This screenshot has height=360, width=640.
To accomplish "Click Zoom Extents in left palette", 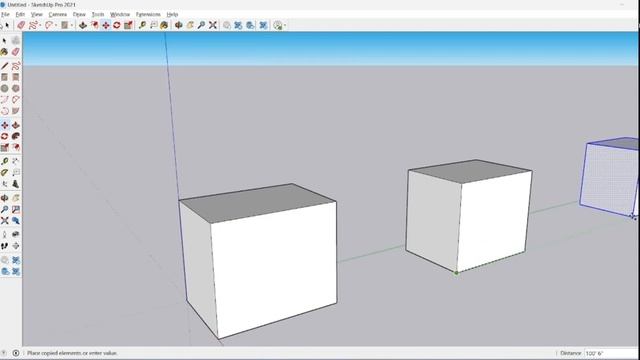I will point(4,221).
